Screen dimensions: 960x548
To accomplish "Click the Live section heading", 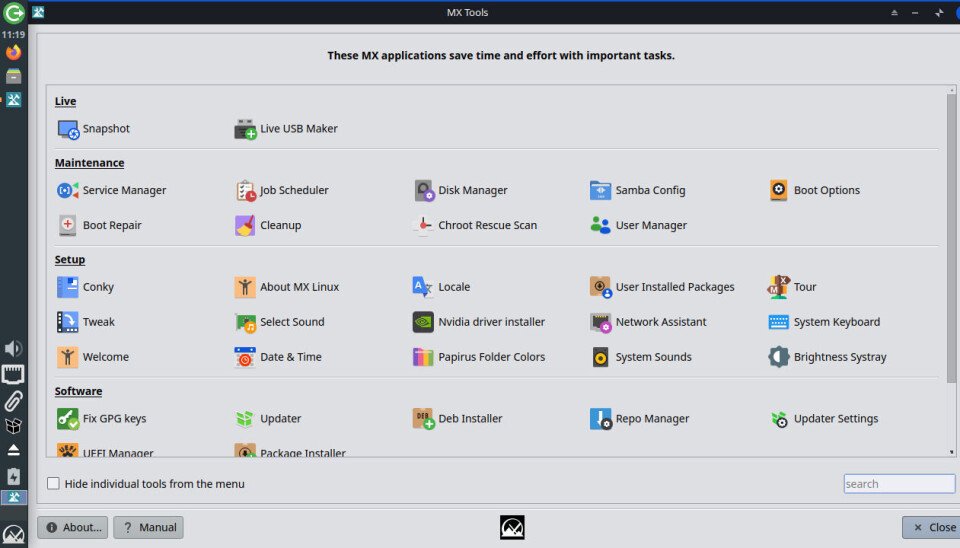I will pos(66,101).
